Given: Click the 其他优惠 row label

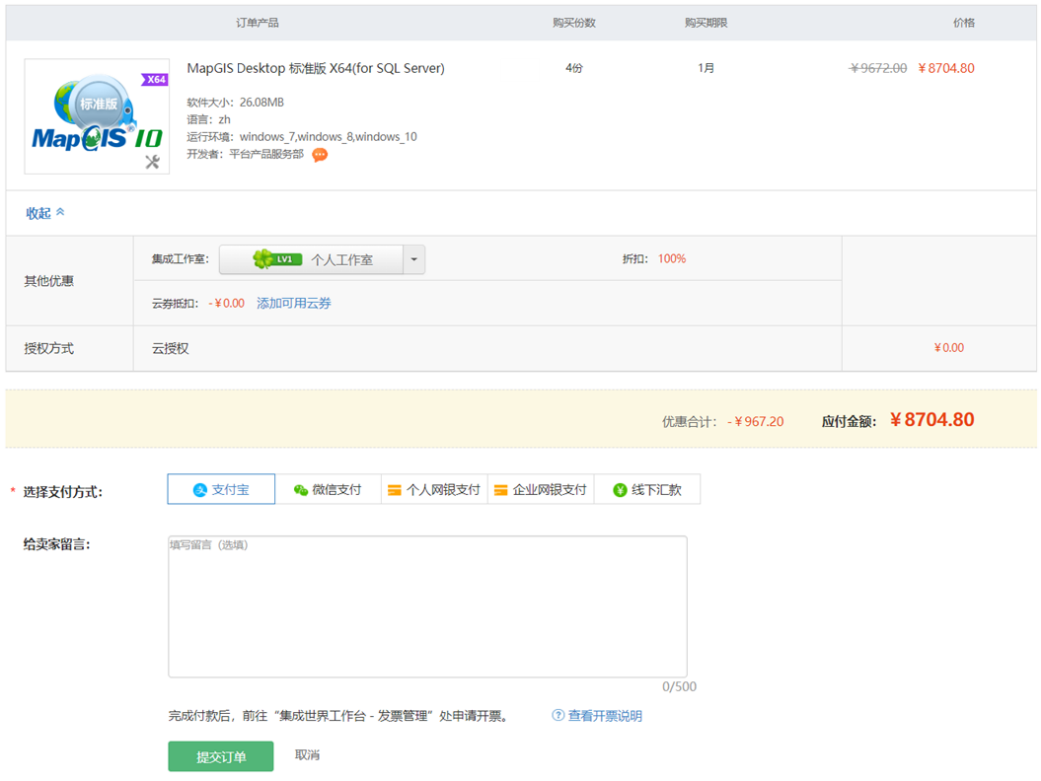Looking at the screenshot, I should point(49,281).
